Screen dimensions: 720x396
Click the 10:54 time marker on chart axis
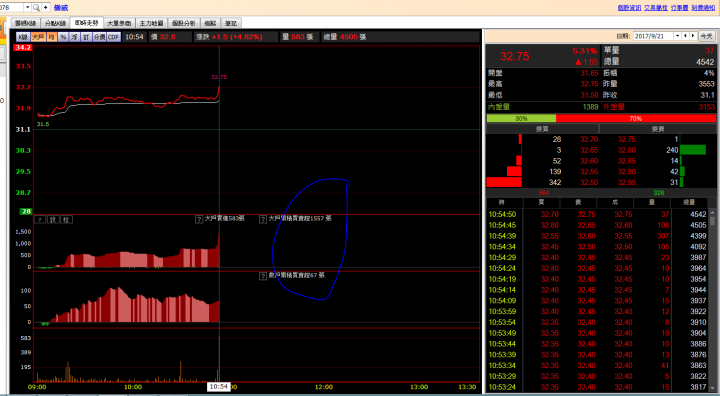(219, 387)
